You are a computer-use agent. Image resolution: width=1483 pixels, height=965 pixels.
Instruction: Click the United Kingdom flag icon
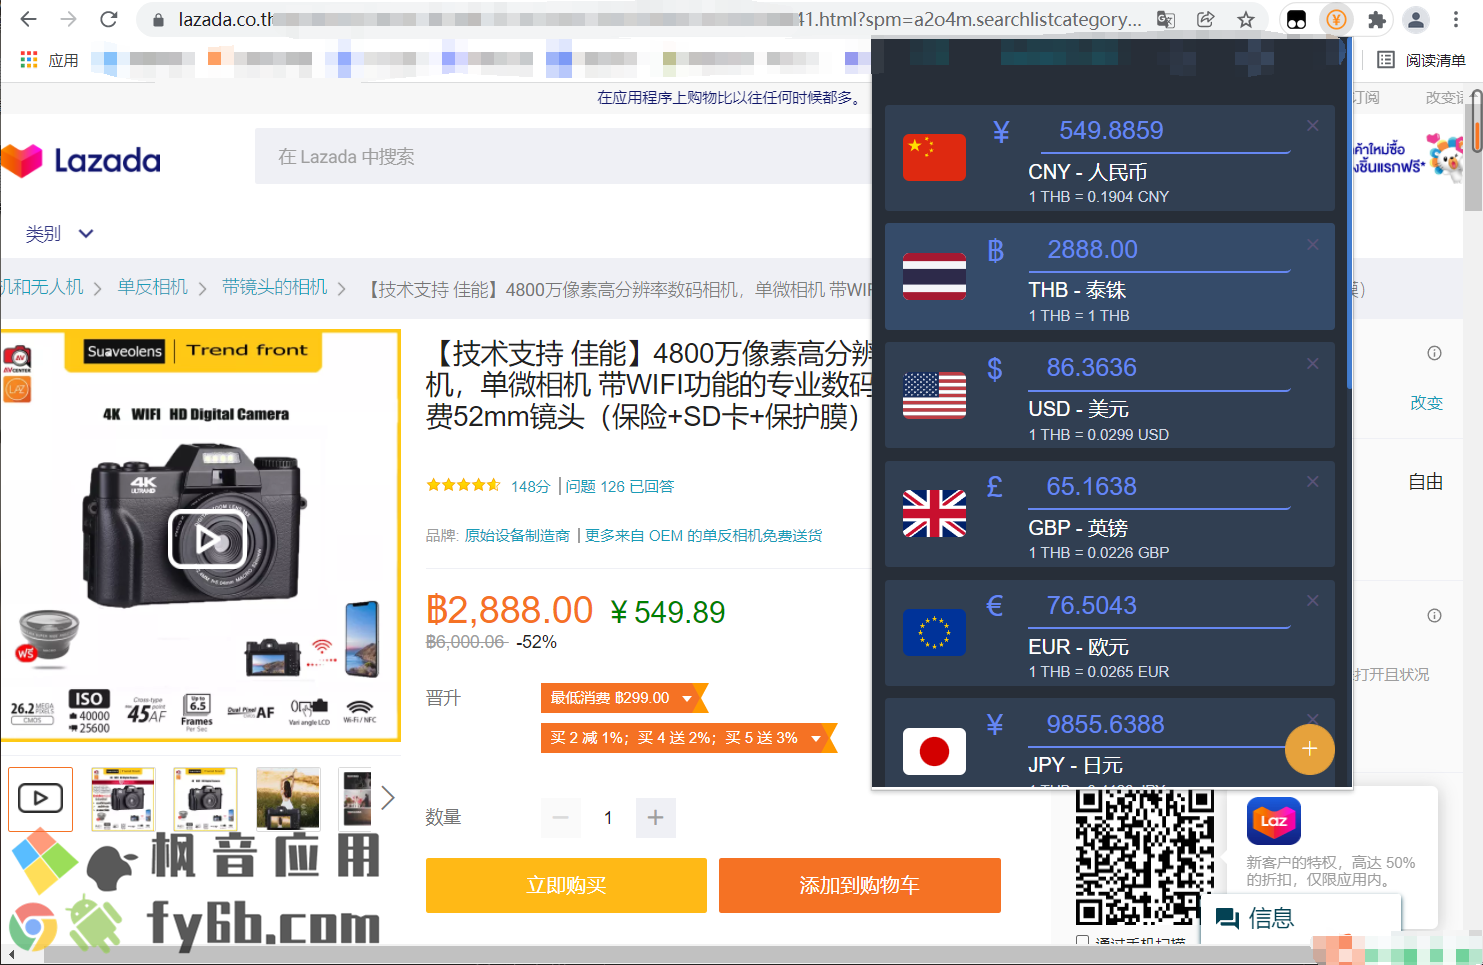934,513
